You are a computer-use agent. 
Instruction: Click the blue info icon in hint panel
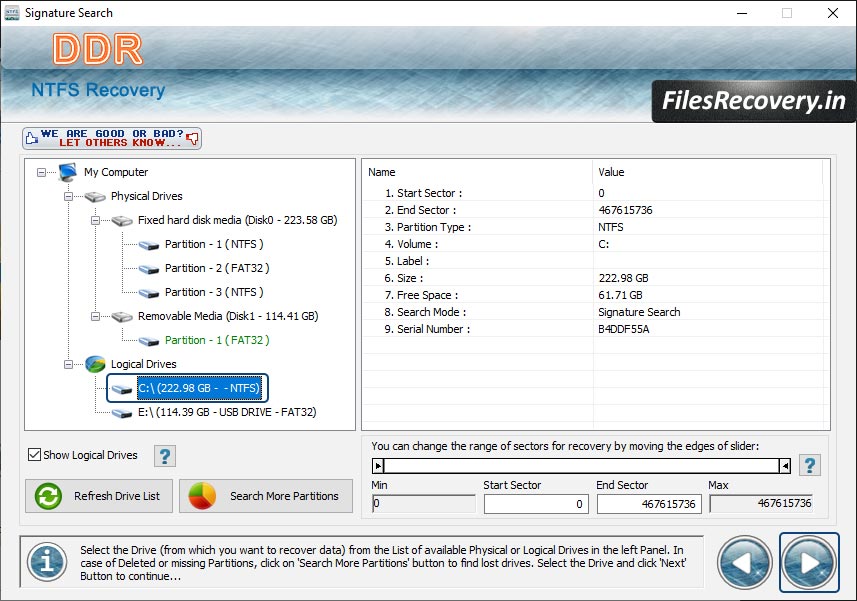pos(48,562)
